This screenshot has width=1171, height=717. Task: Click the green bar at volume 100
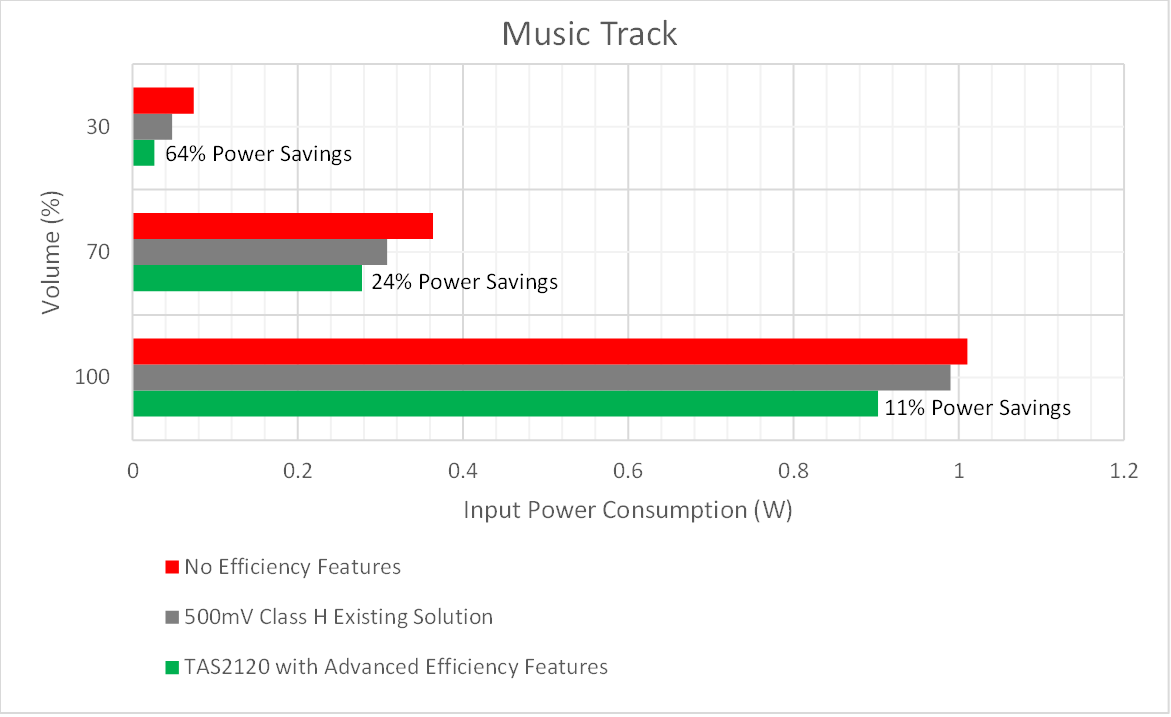505,403
